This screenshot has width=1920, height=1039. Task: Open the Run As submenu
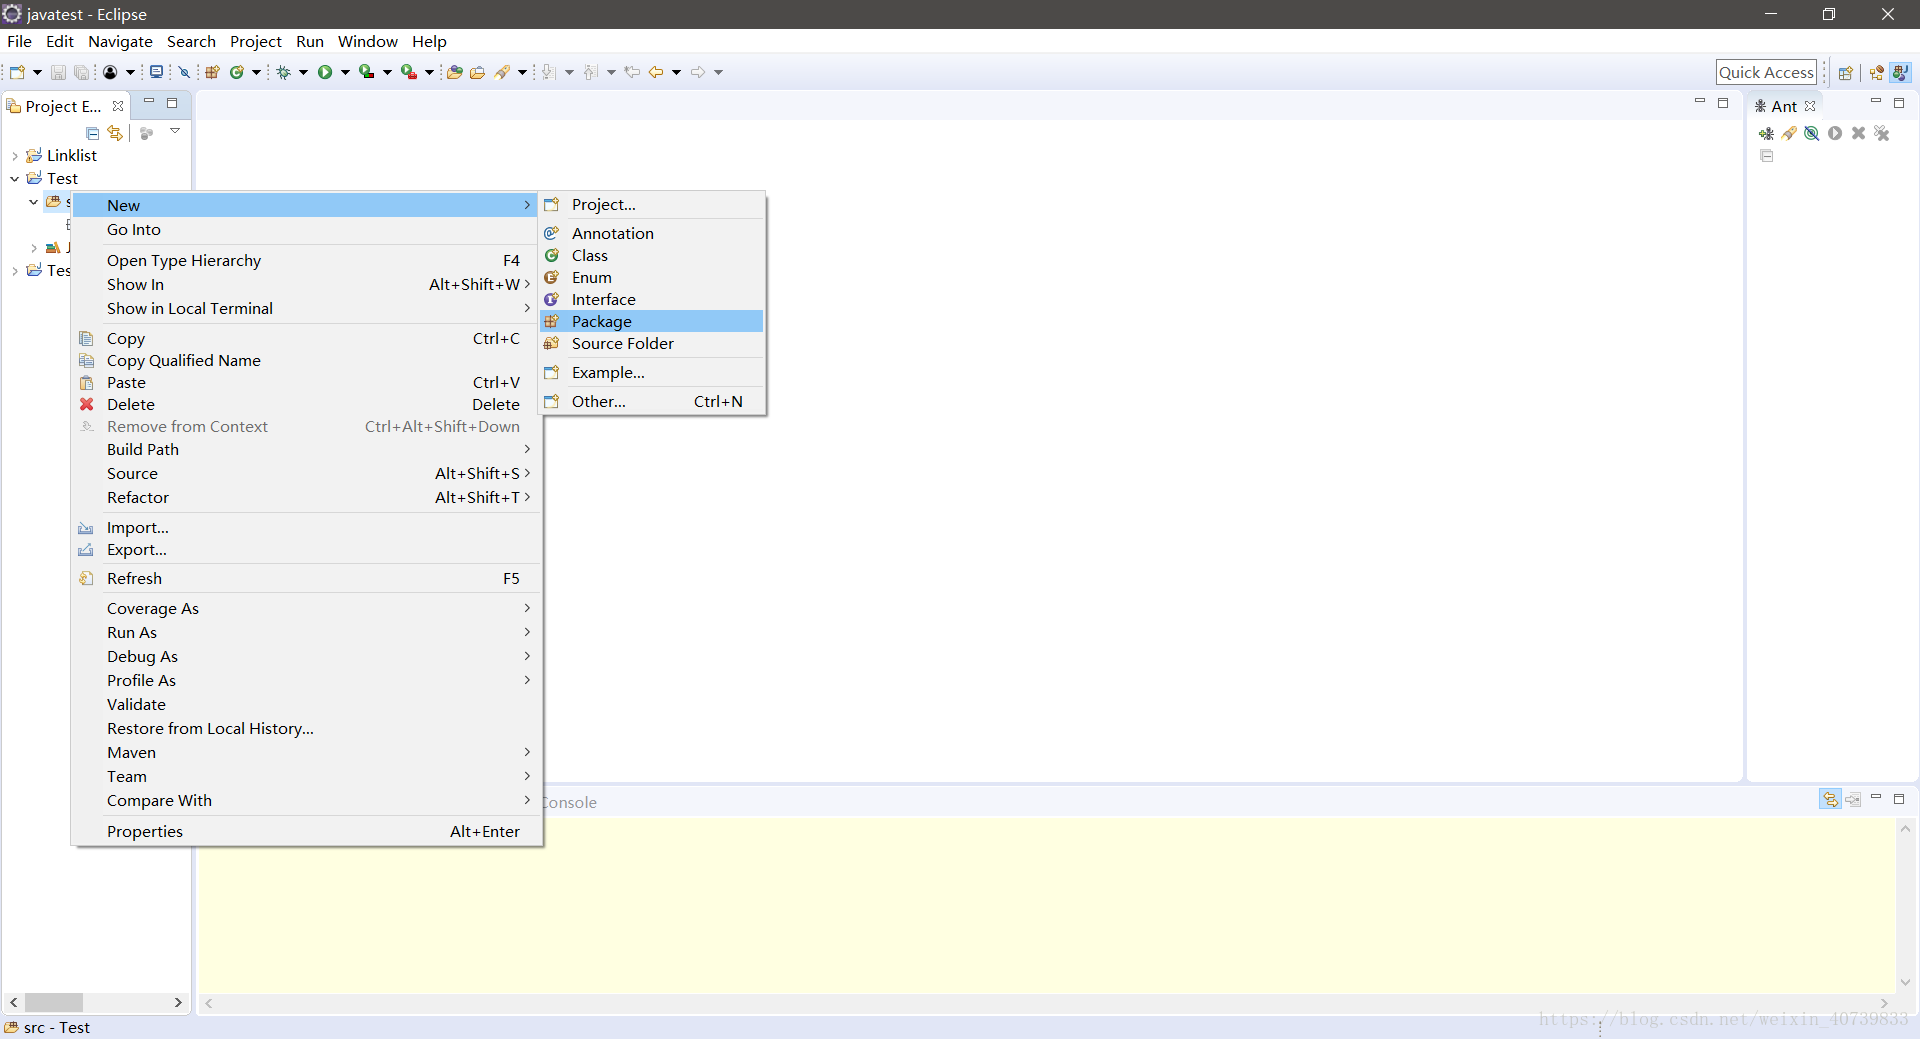[307, 632]
